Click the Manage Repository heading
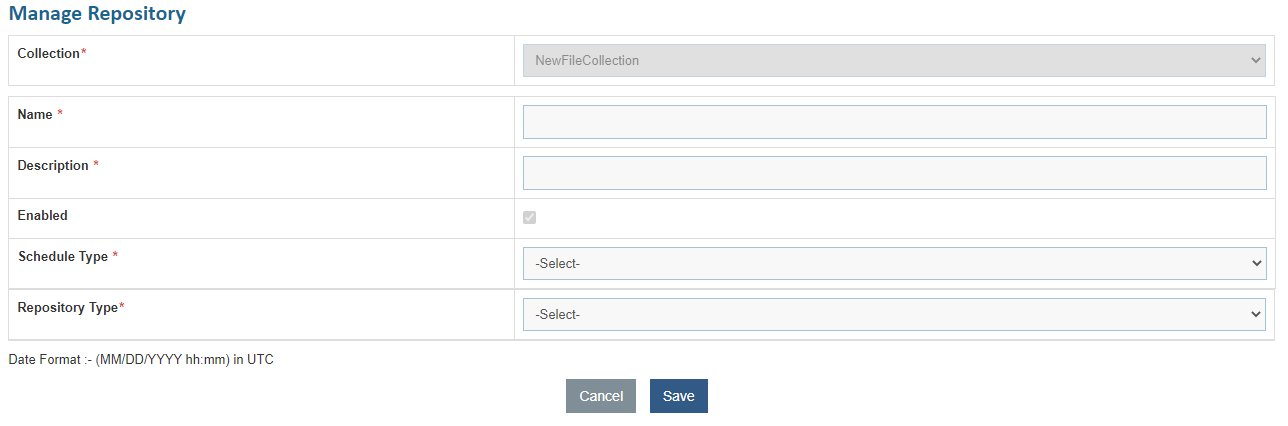The width and height of the screenshot is (1288, 426). pos(97,14)
